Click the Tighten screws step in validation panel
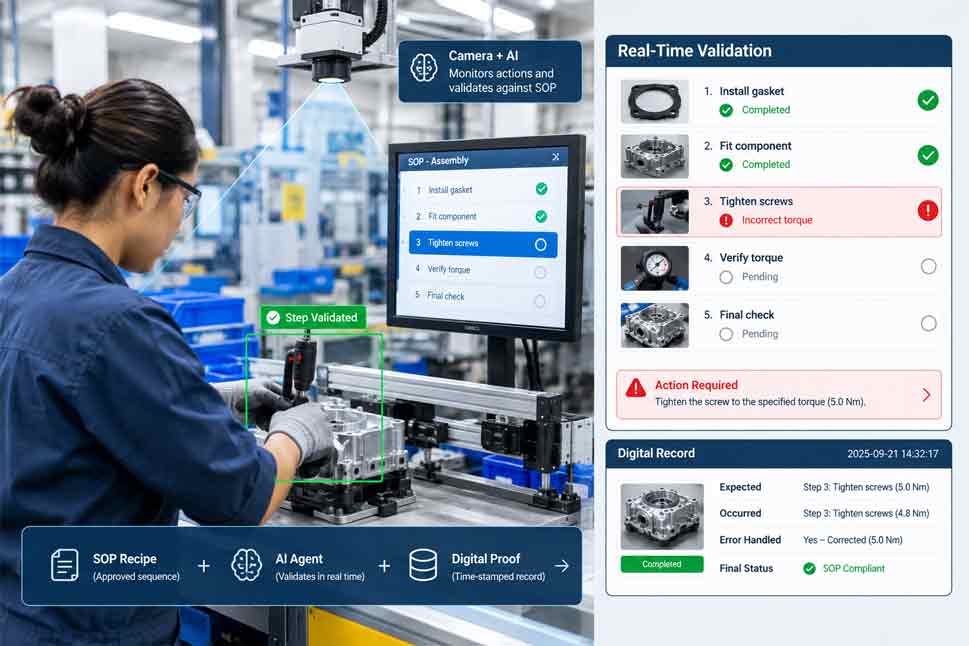Image resolution: width=969 pixels, height=646 pixels. [779, 212]
